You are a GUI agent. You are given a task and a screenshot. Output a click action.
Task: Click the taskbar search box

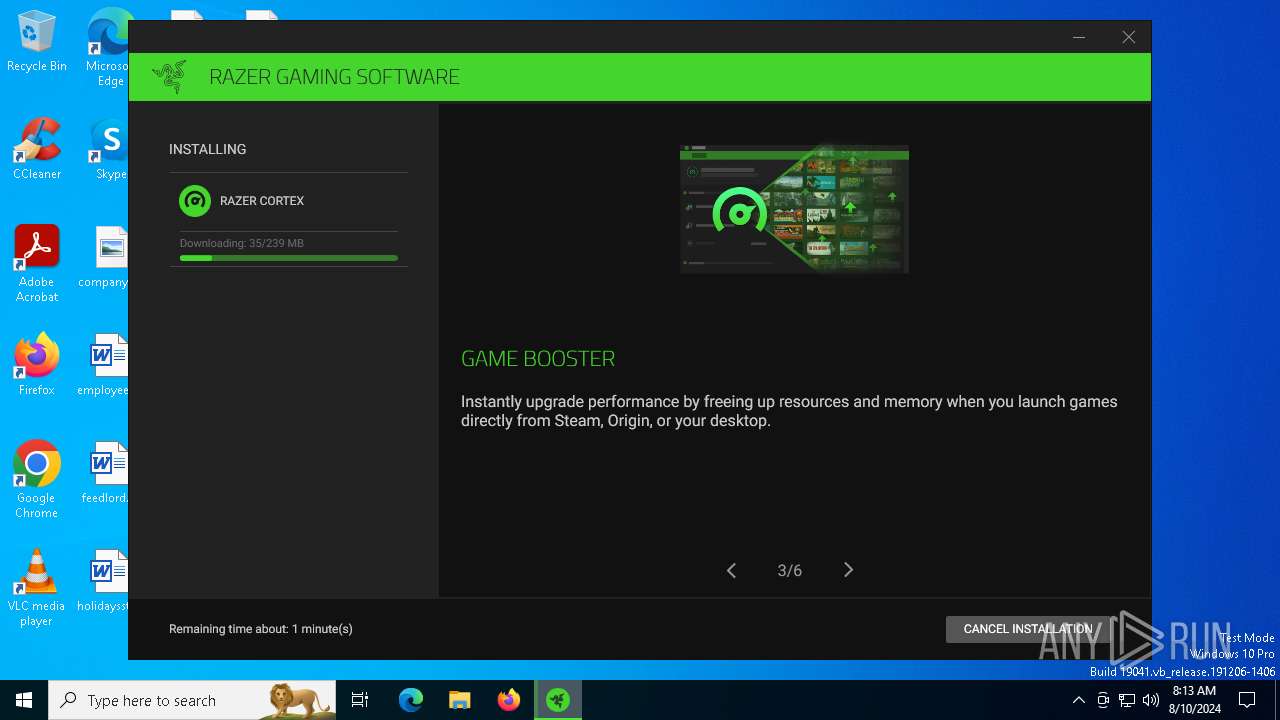(192, 700)
